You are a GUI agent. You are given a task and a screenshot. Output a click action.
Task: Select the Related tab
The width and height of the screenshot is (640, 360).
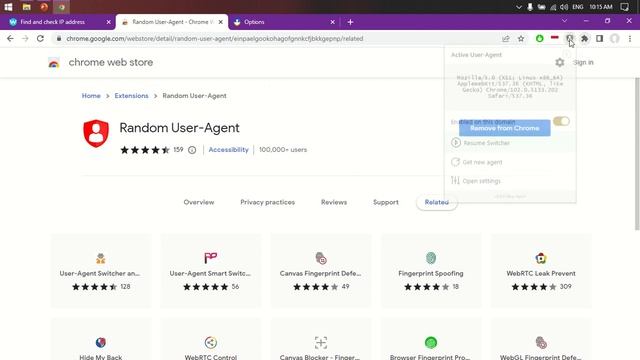437,202
